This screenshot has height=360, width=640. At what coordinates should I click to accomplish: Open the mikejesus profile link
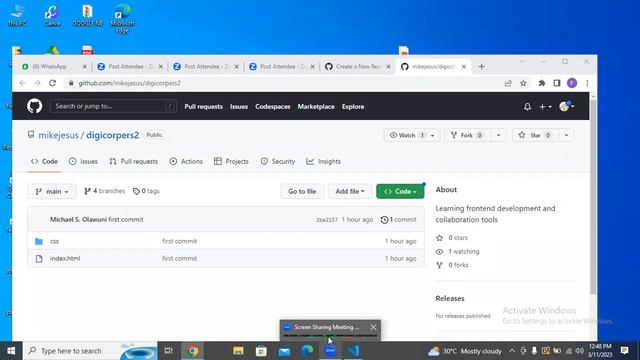click(x=58, y=135)
